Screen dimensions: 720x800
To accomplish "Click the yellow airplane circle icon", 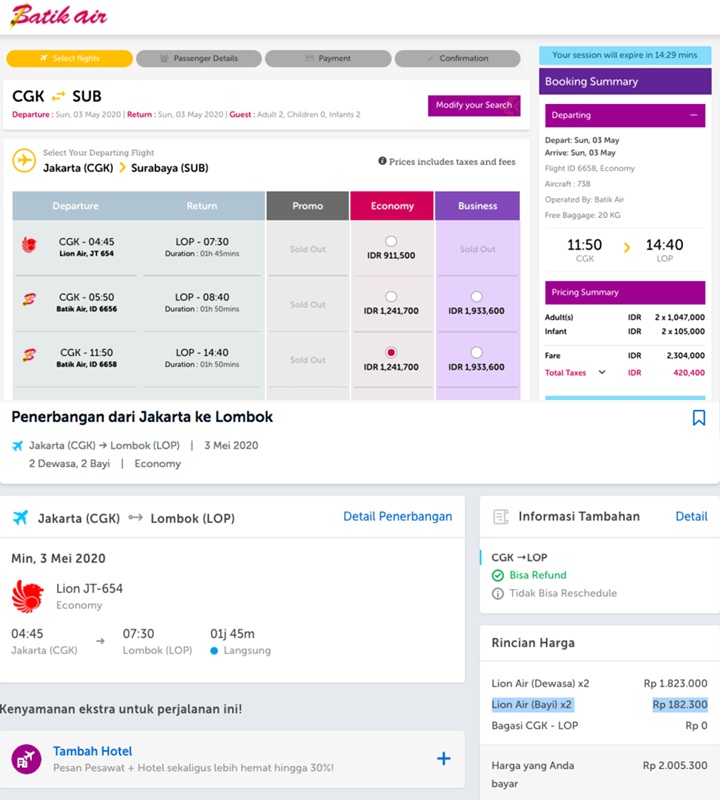I will click(x=24, y=161).
